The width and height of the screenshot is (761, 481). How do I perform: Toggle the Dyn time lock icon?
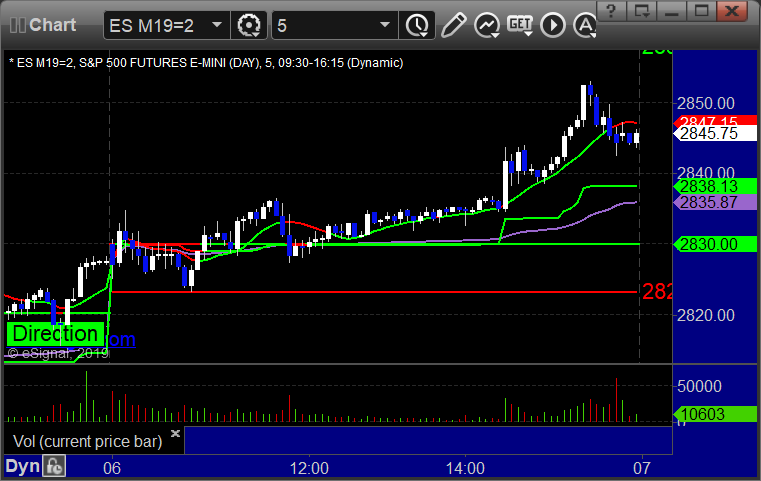[x=55, y=466]
